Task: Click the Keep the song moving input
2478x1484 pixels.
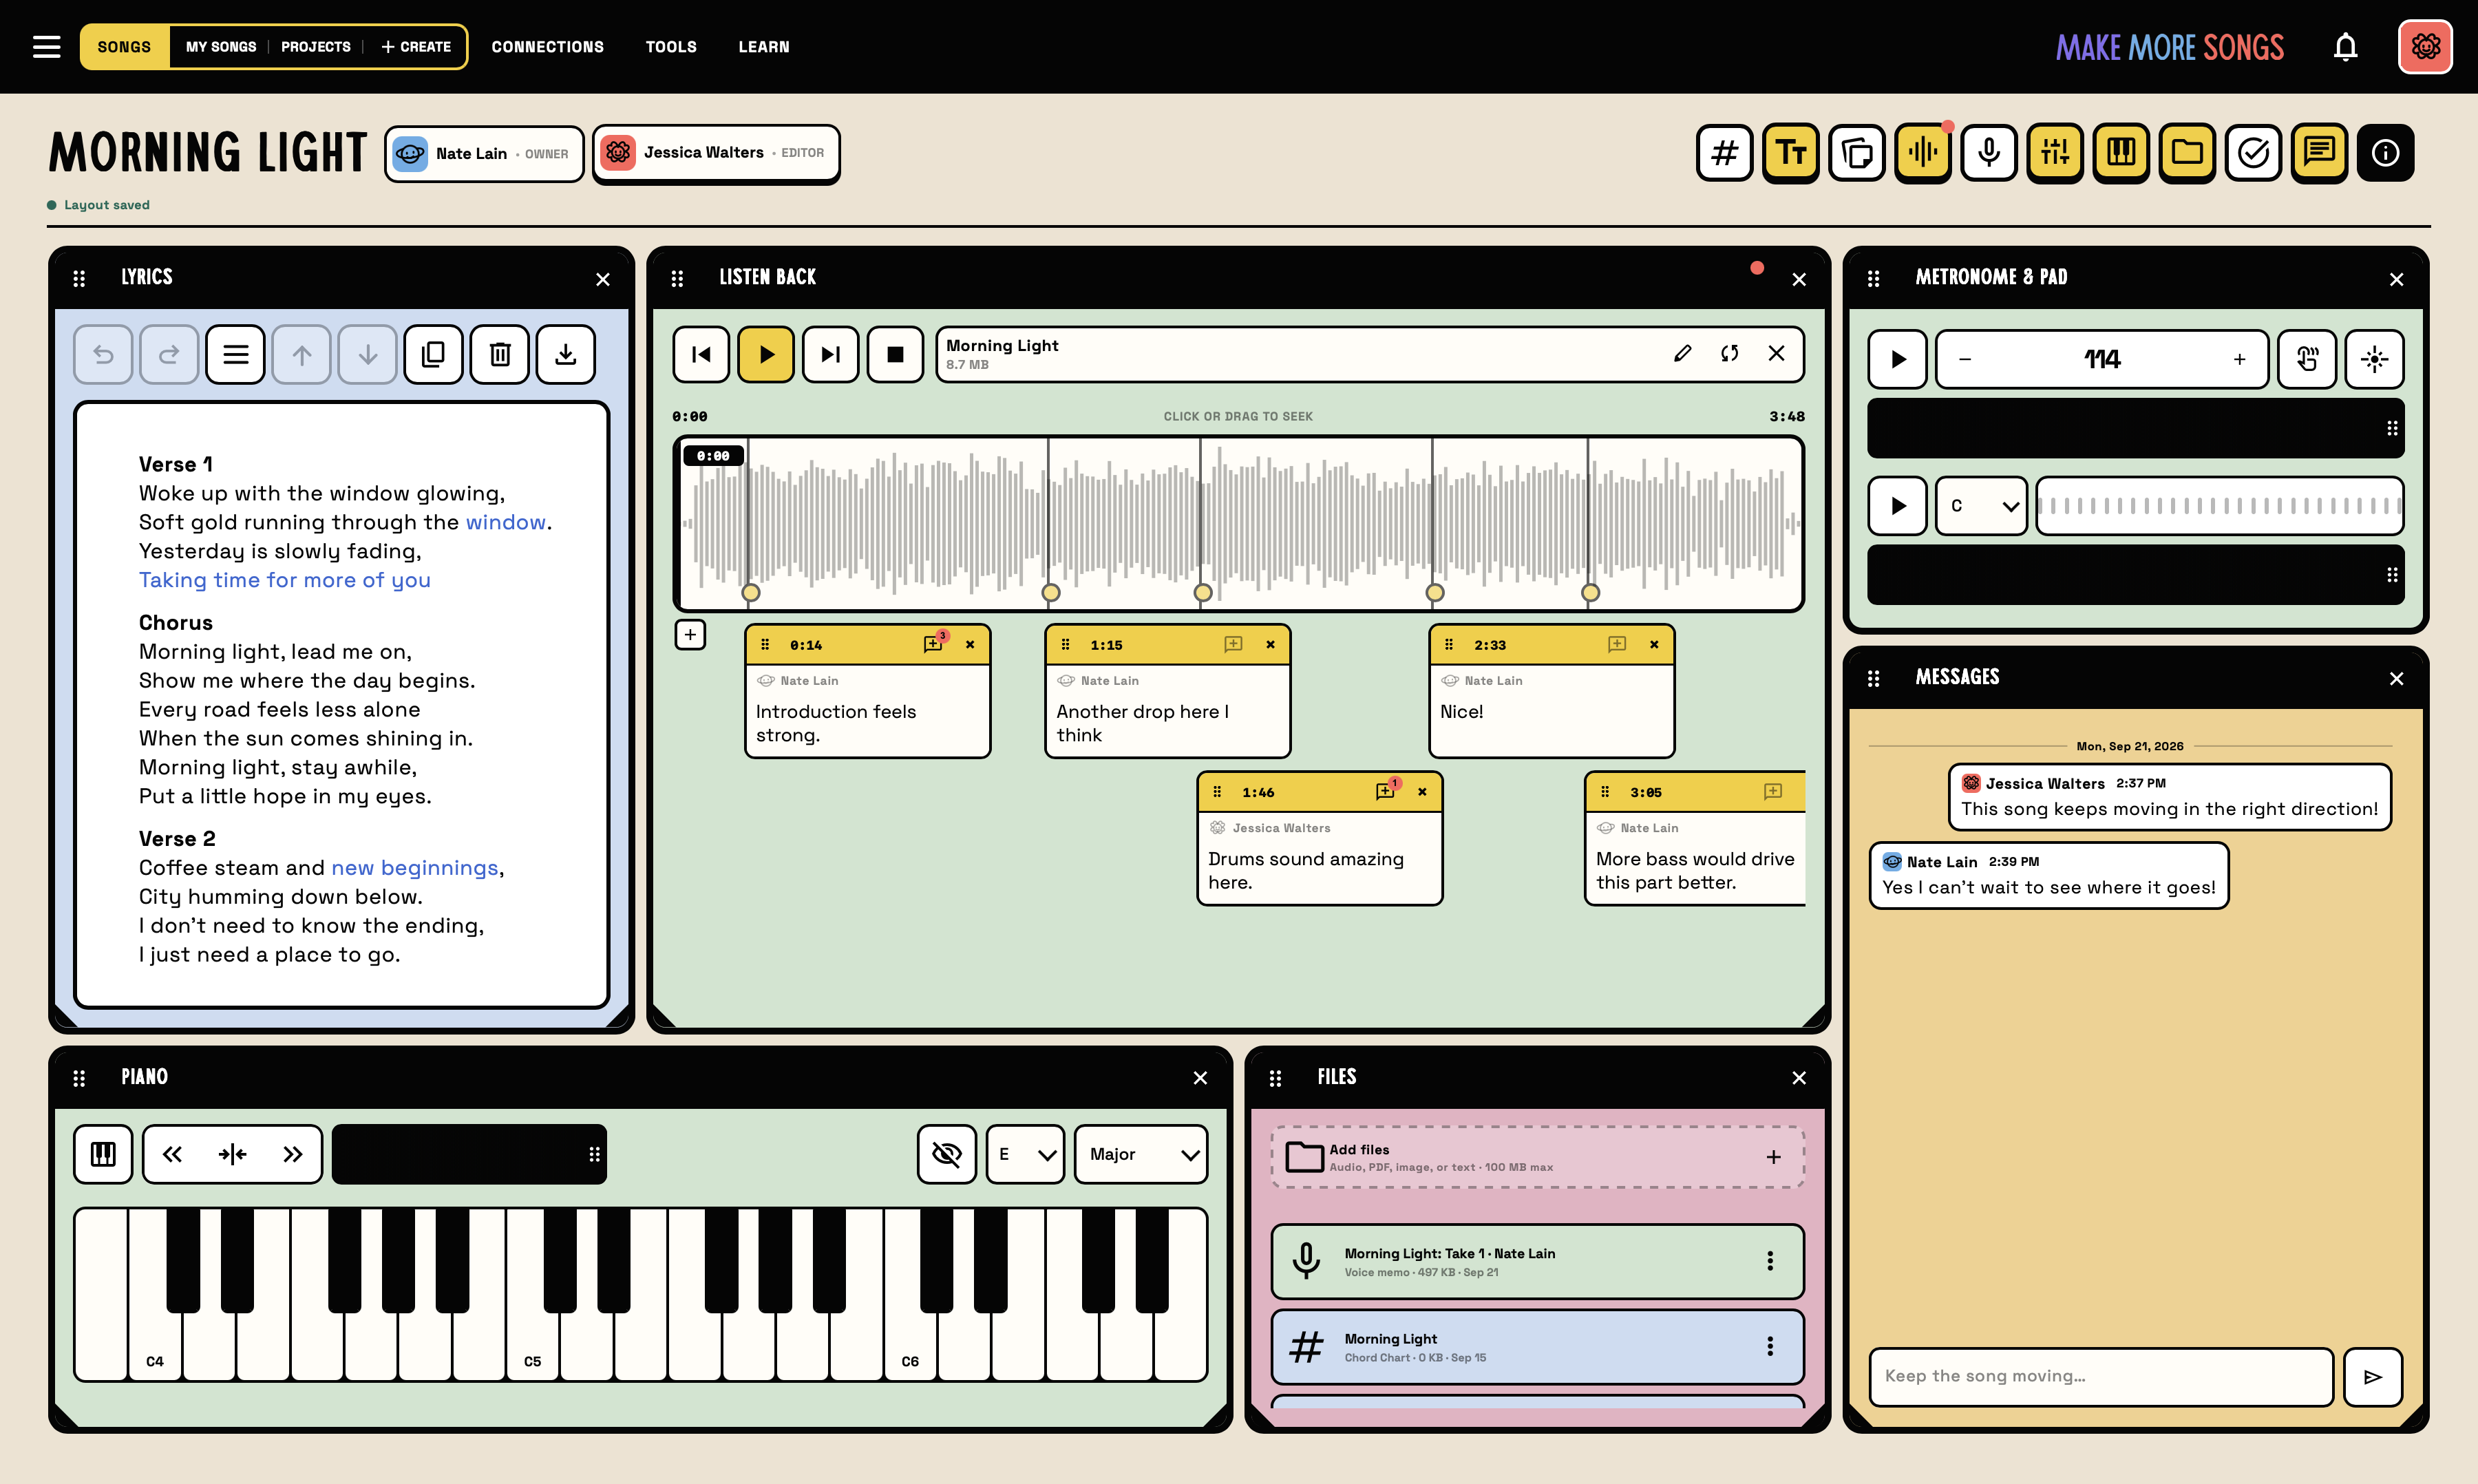Action: [2100, 1376]
